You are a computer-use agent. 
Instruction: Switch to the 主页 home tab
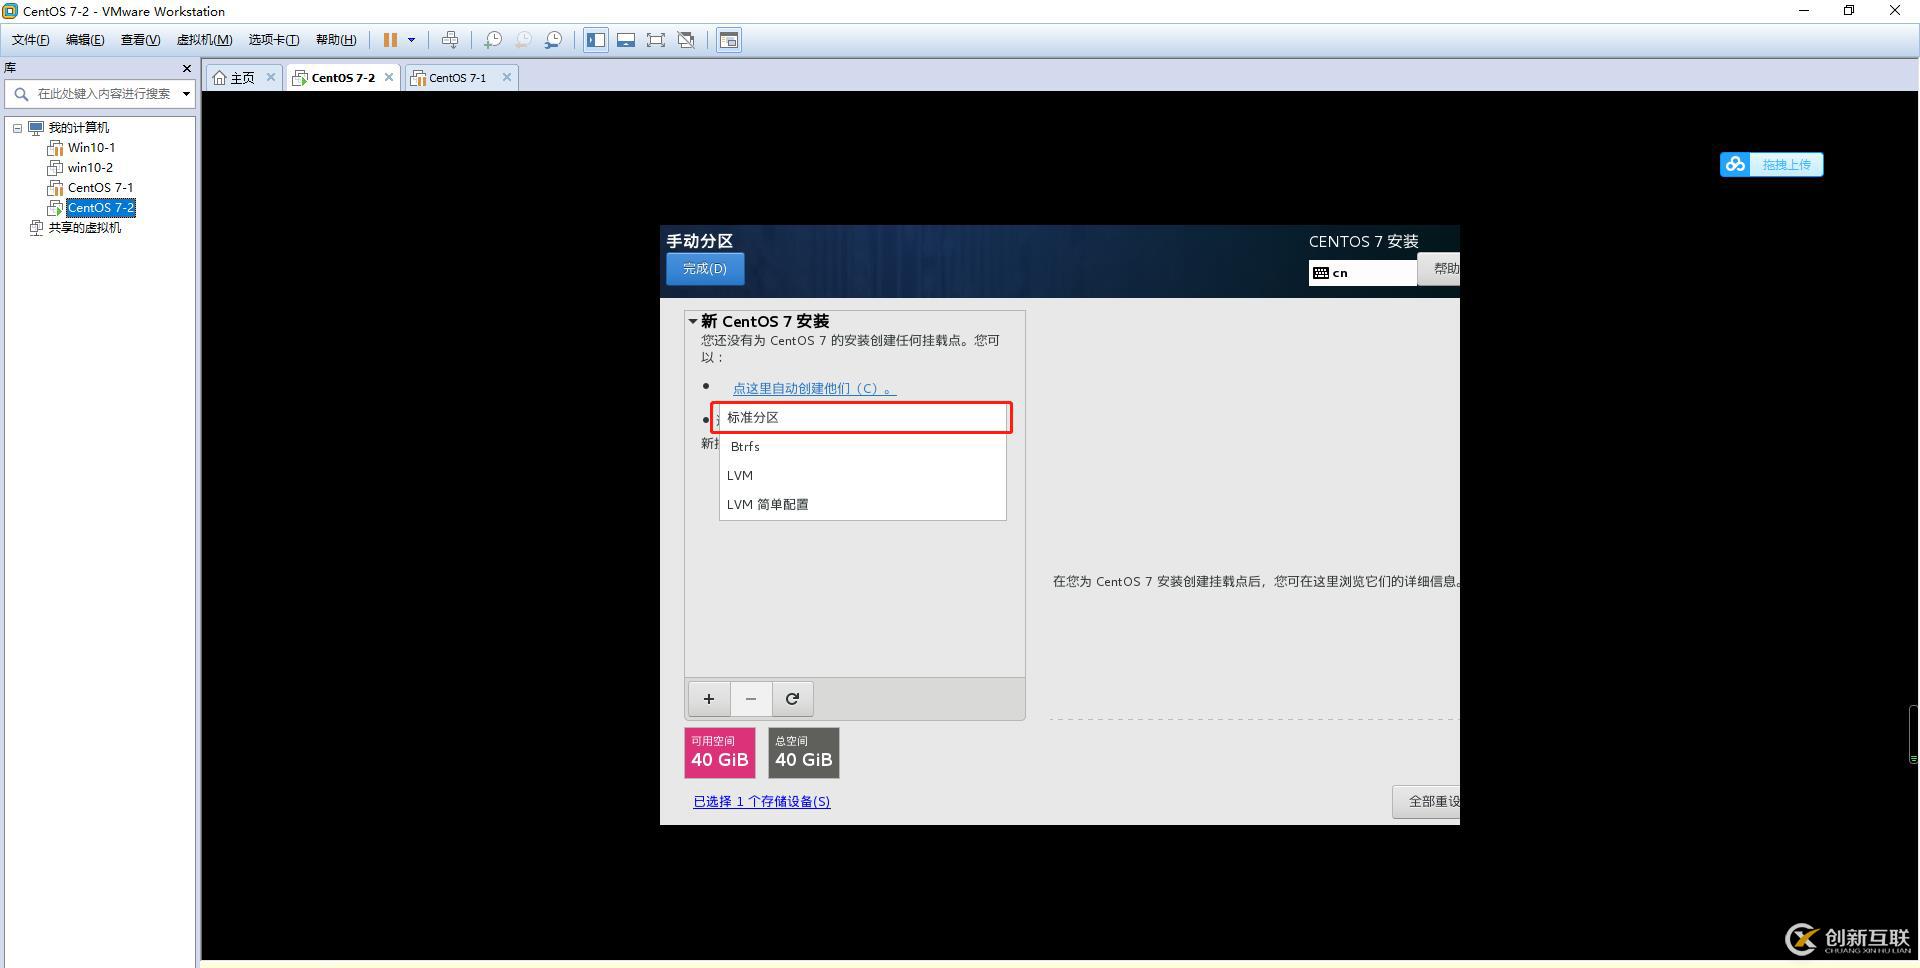243,78
